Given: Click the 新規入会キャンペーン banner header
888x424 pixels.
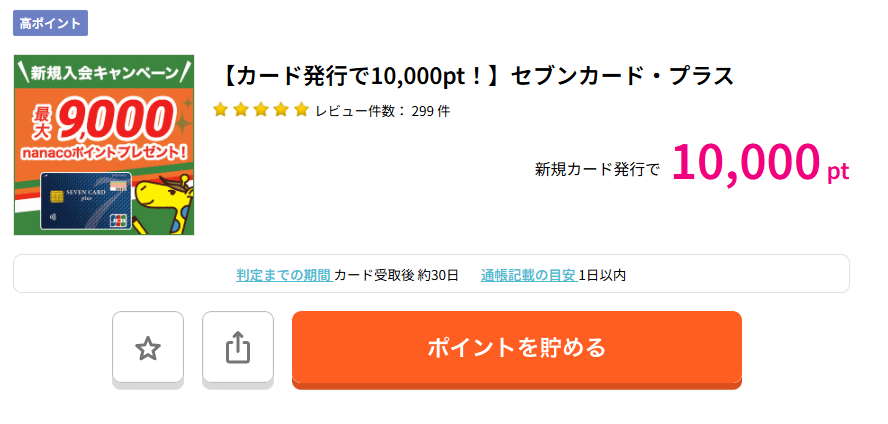Looking at the screenshot, I should click(x=104, y=73).
